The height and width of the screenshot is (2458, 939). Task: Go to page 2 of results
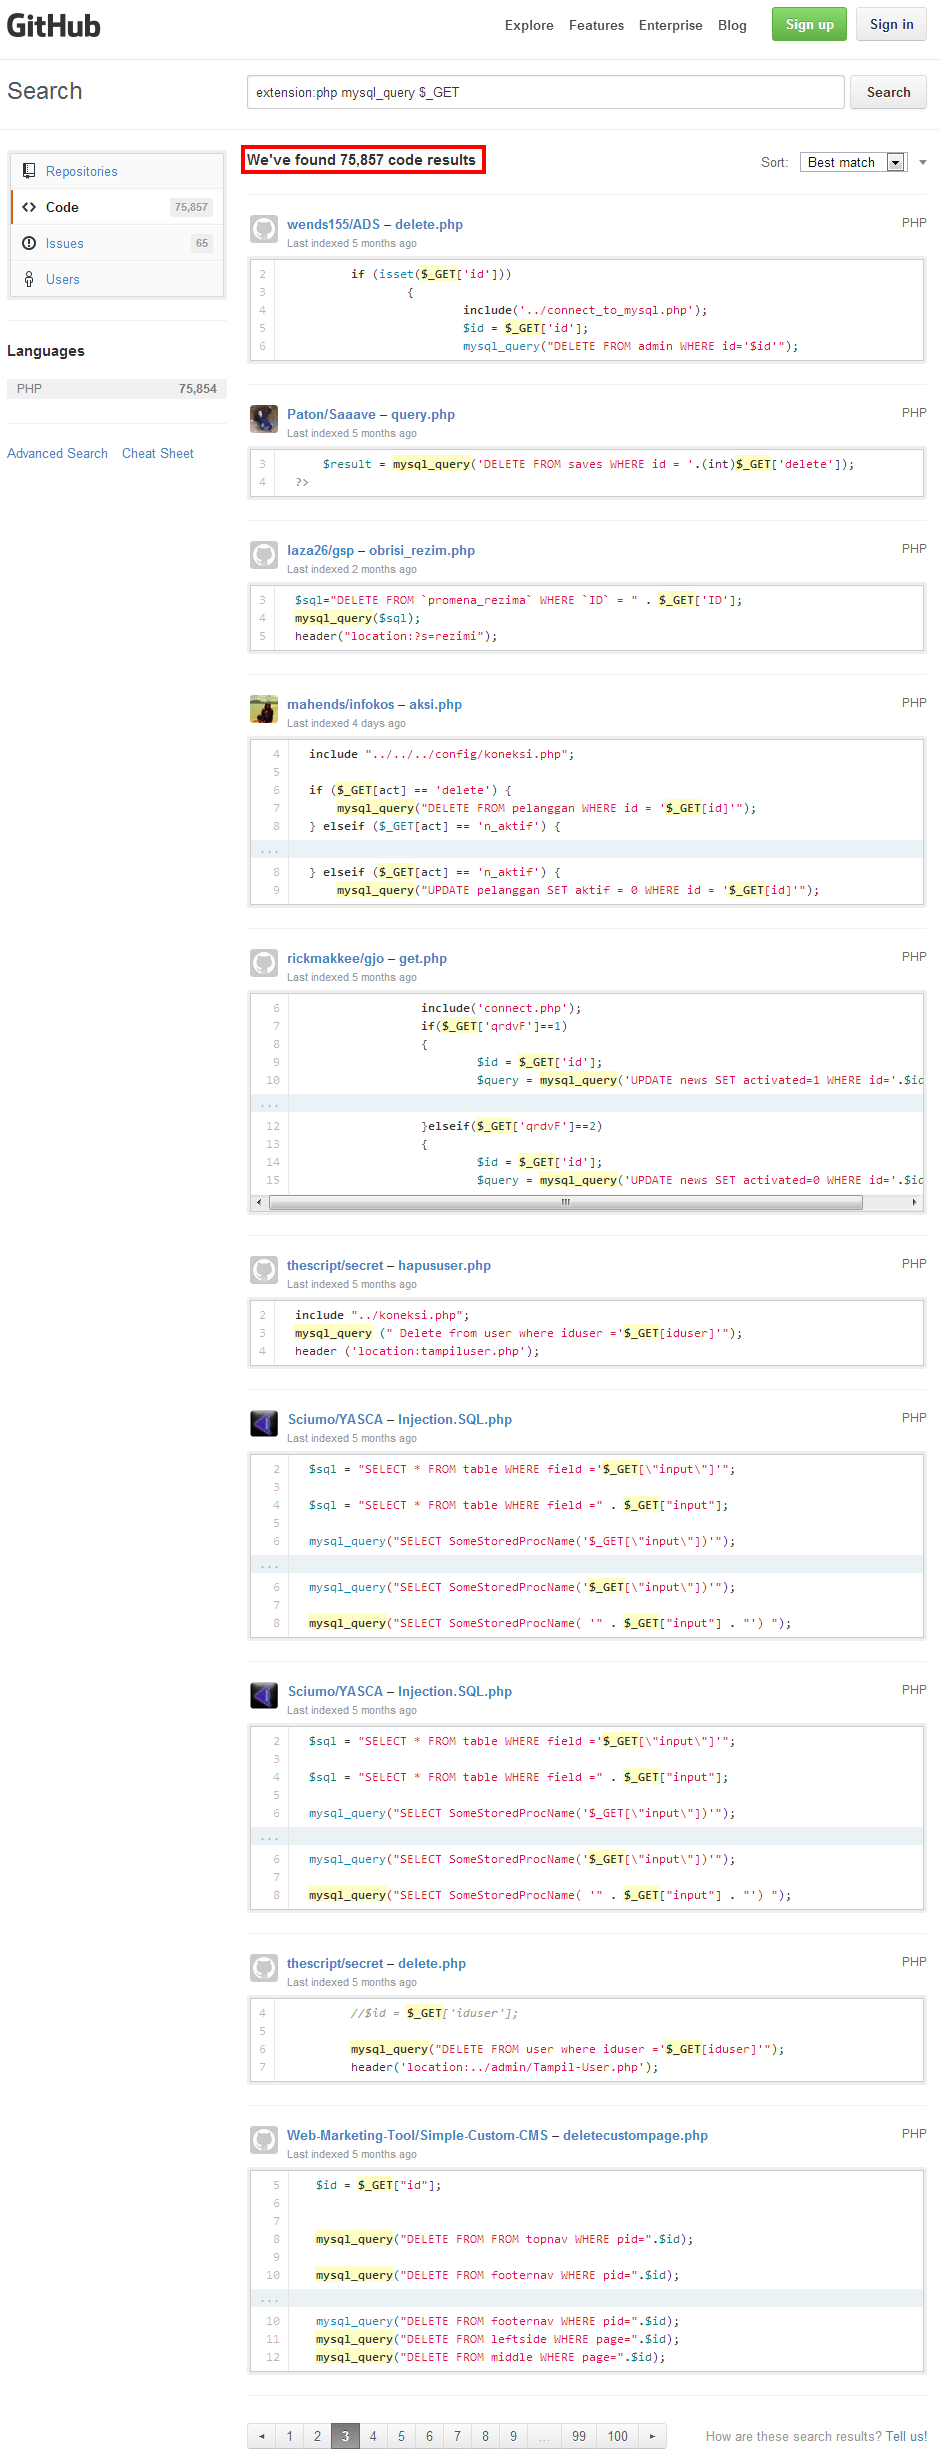318,2436
